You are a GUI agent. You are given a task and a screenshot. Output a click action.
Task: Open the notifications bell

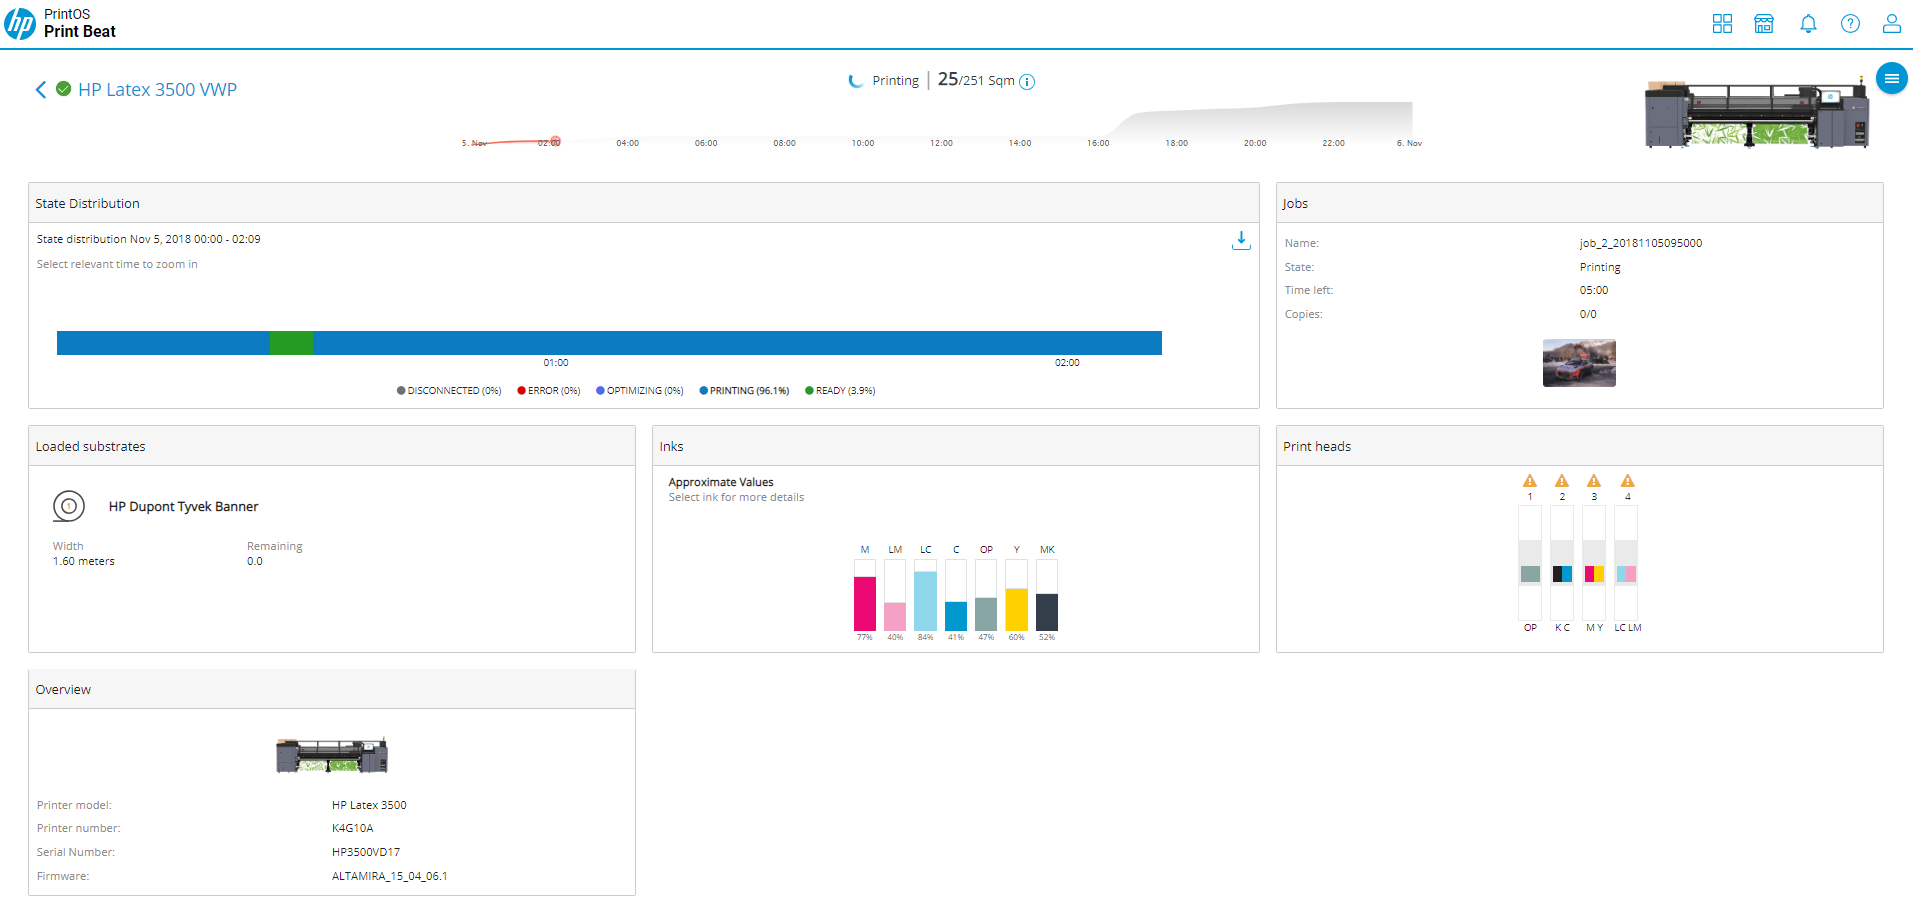point(1808,24)
